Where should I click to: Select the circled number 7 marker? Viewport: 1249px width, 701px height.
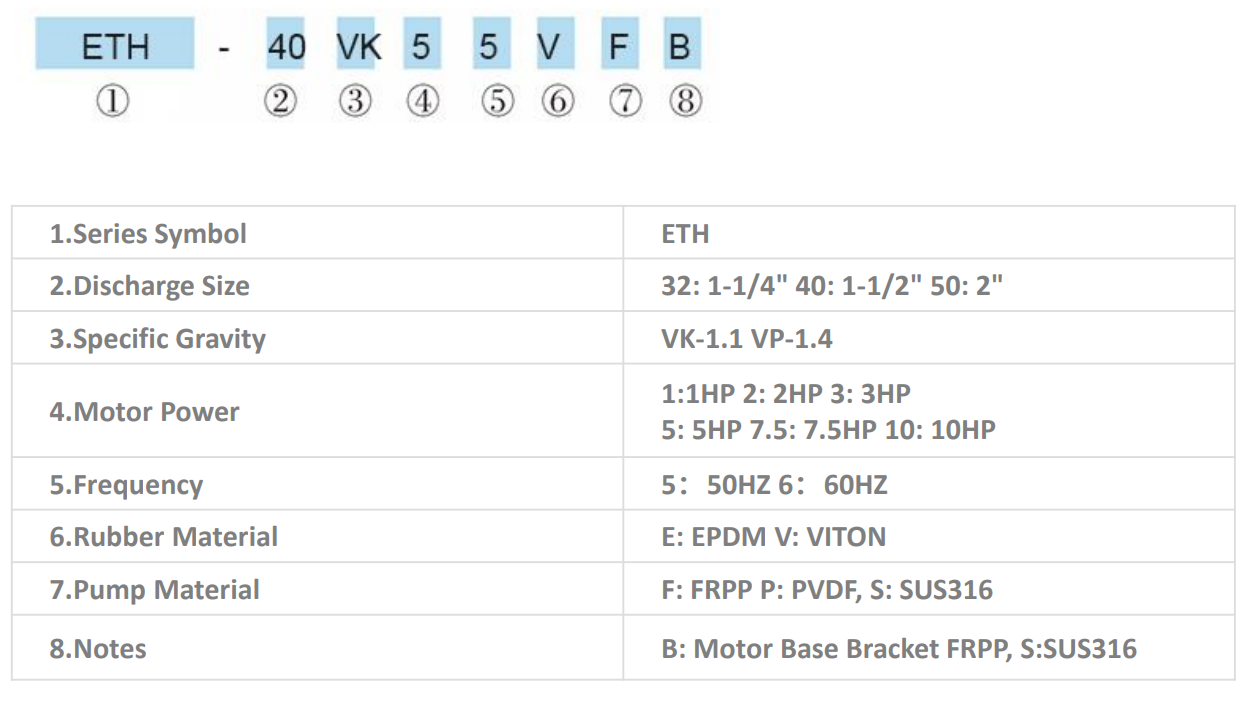(x=625, y=102)
